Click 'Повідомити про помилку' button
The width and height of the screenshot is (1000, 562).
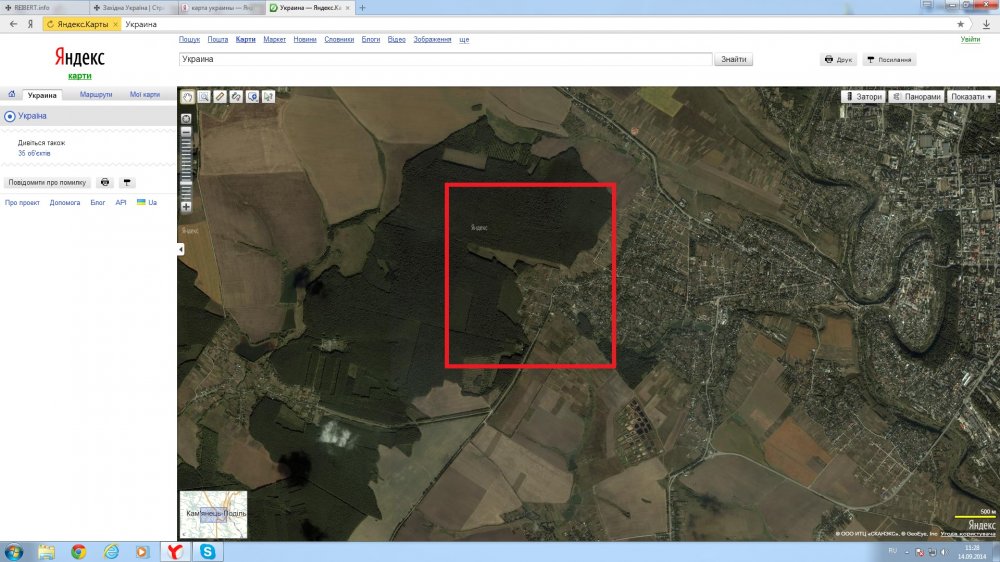tap(47, 182)
